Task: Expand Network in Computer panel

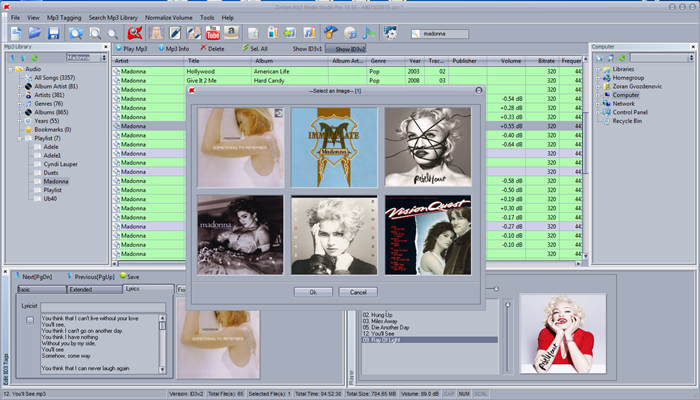Action: pos(598,104)
